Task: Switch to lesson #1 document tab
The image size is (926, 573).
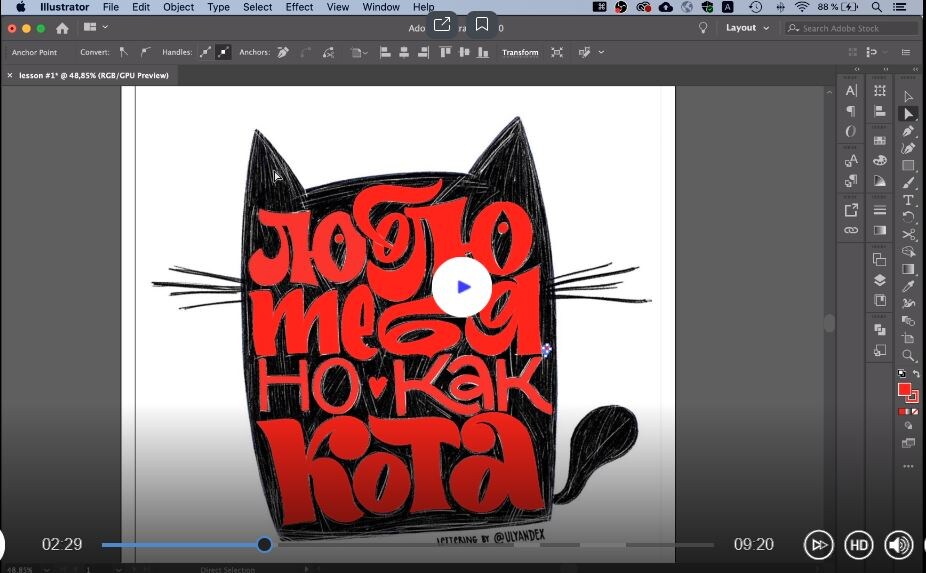Action: tap(93, 76)
